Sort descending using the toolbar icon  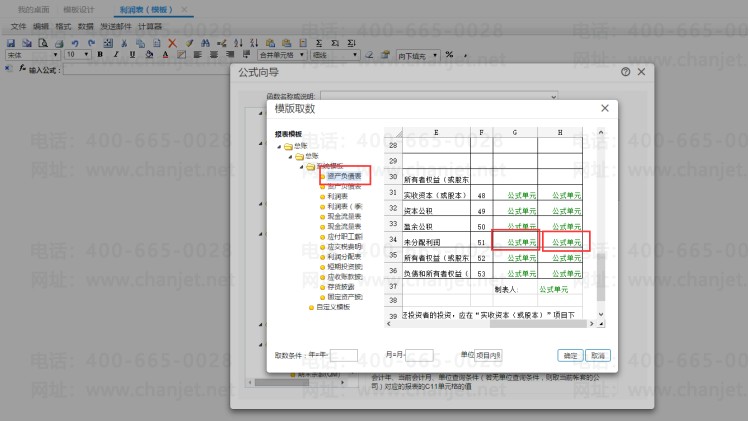tap(254, 43)
